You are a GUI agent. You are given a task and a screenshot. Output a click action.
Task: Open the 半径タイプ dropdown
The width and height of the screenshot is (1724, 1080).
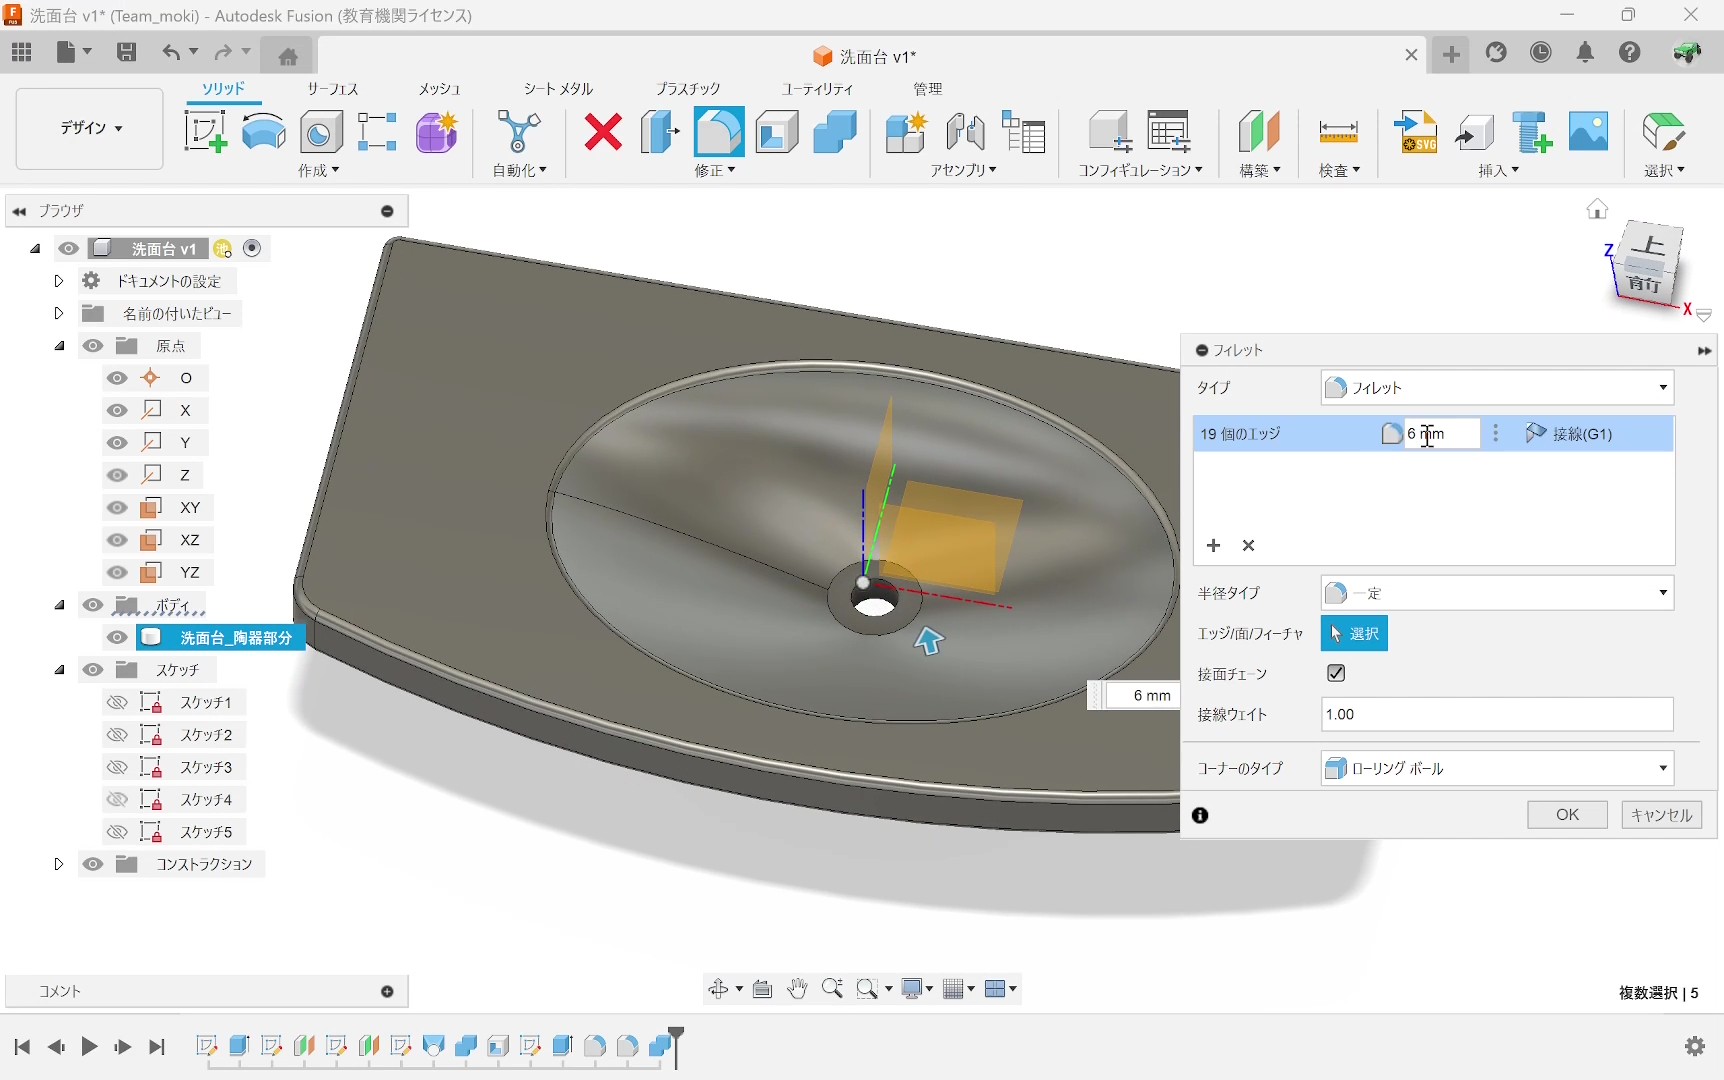(x=1497, y=593)
